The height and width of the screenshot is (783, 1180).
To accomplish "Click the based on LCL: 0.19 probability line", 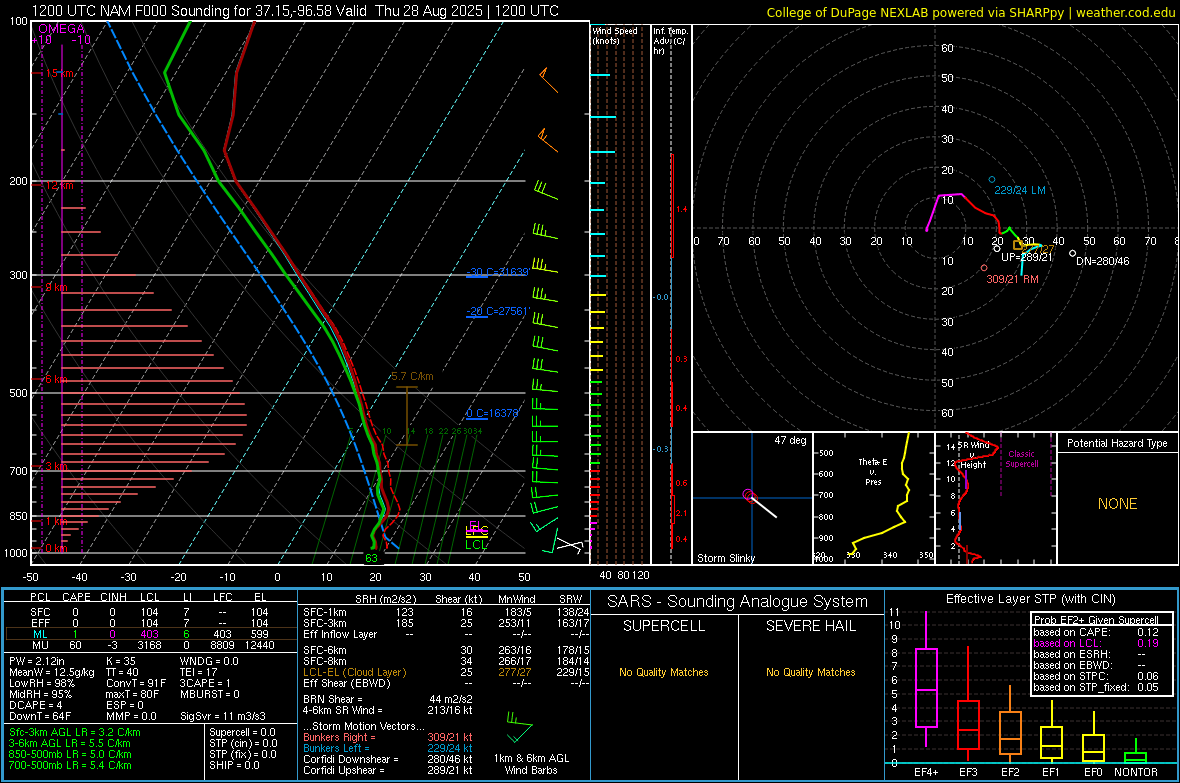I will pos(1096,643).
